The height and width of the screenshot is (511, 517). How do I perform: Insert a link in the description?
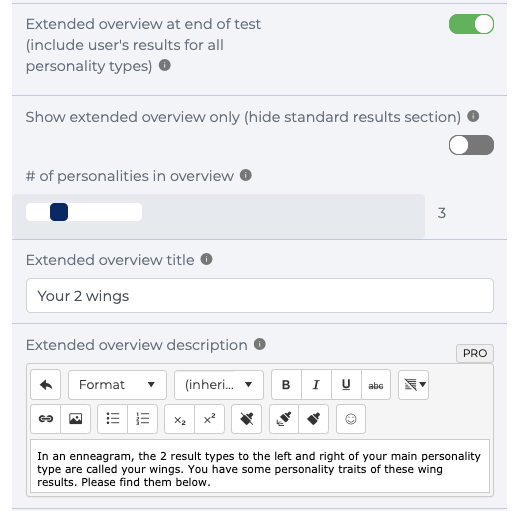[x=46, y=419]
